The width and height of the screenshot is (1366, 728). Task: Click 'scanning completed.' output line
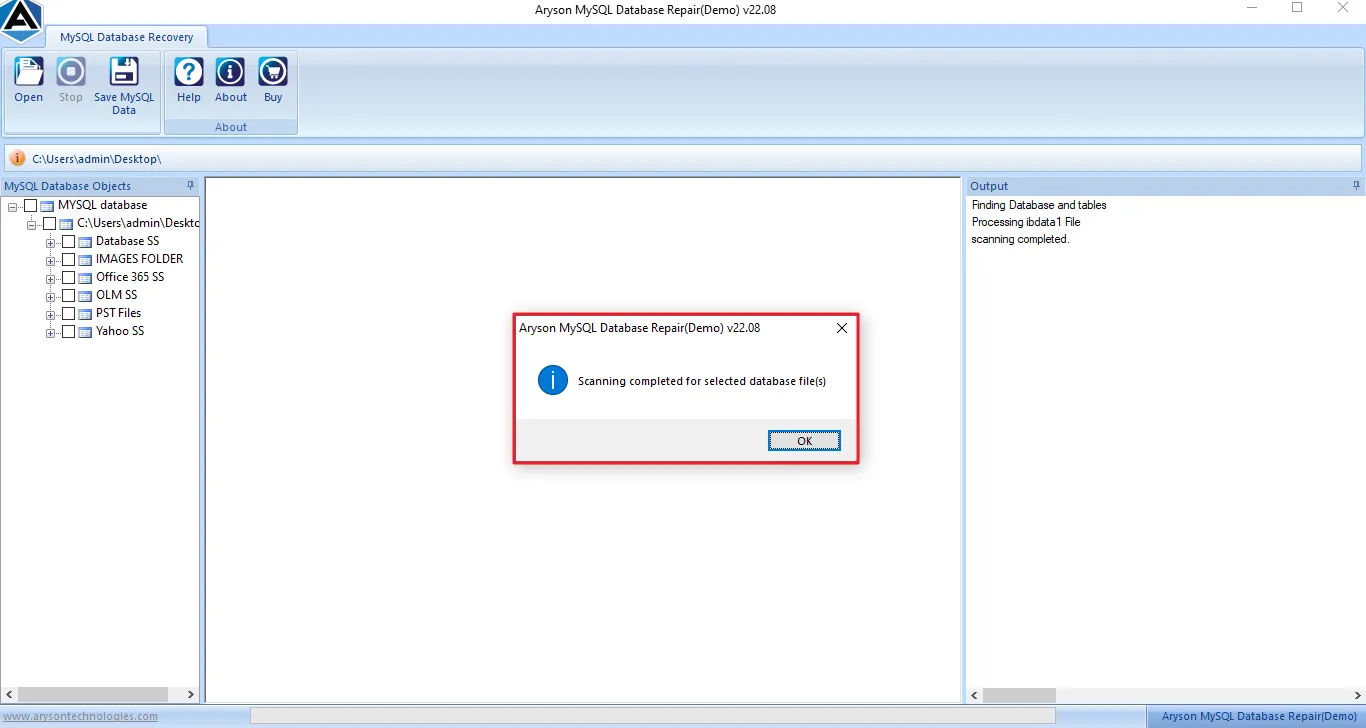point(1020,239)
